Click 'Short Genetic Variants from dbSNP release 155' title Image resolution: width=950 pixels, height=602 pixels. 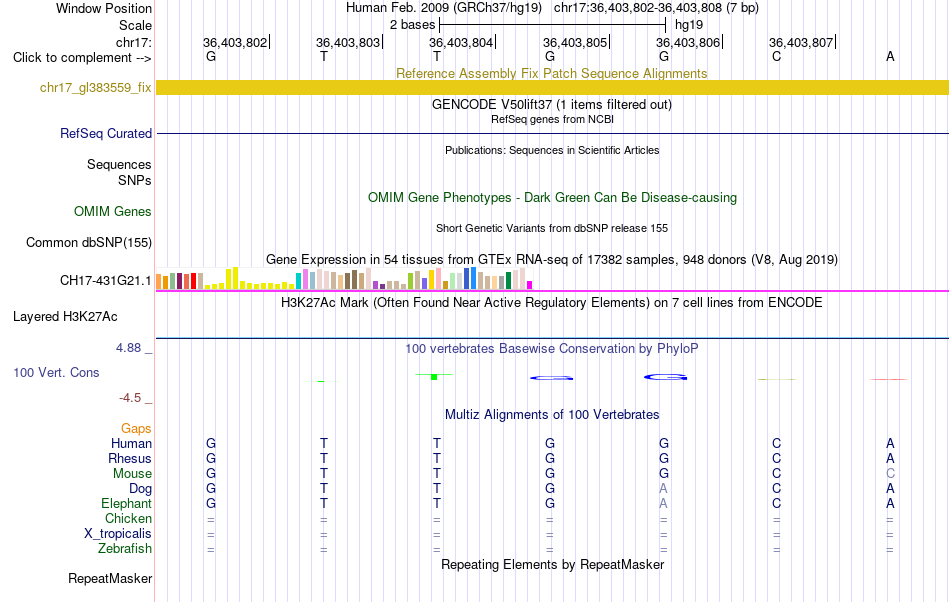[552, 228]
